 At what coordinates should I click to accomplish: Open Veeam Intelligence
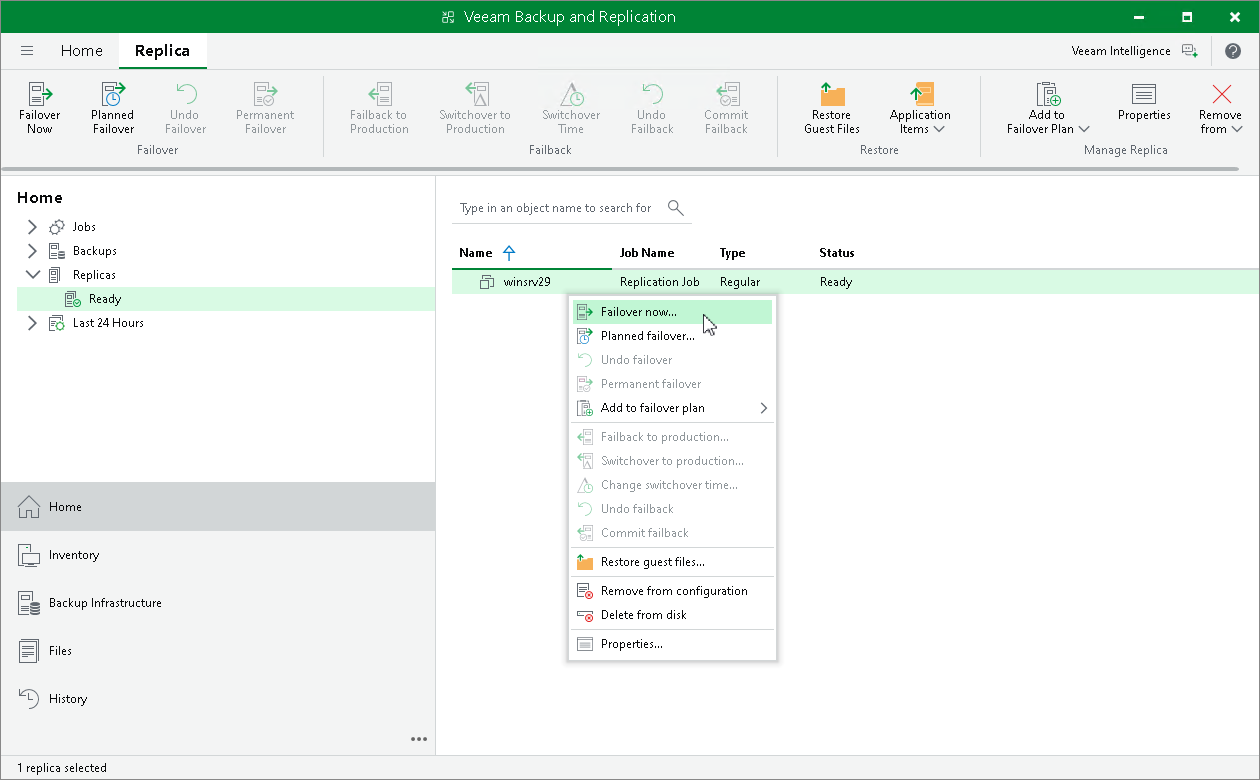1134,51
